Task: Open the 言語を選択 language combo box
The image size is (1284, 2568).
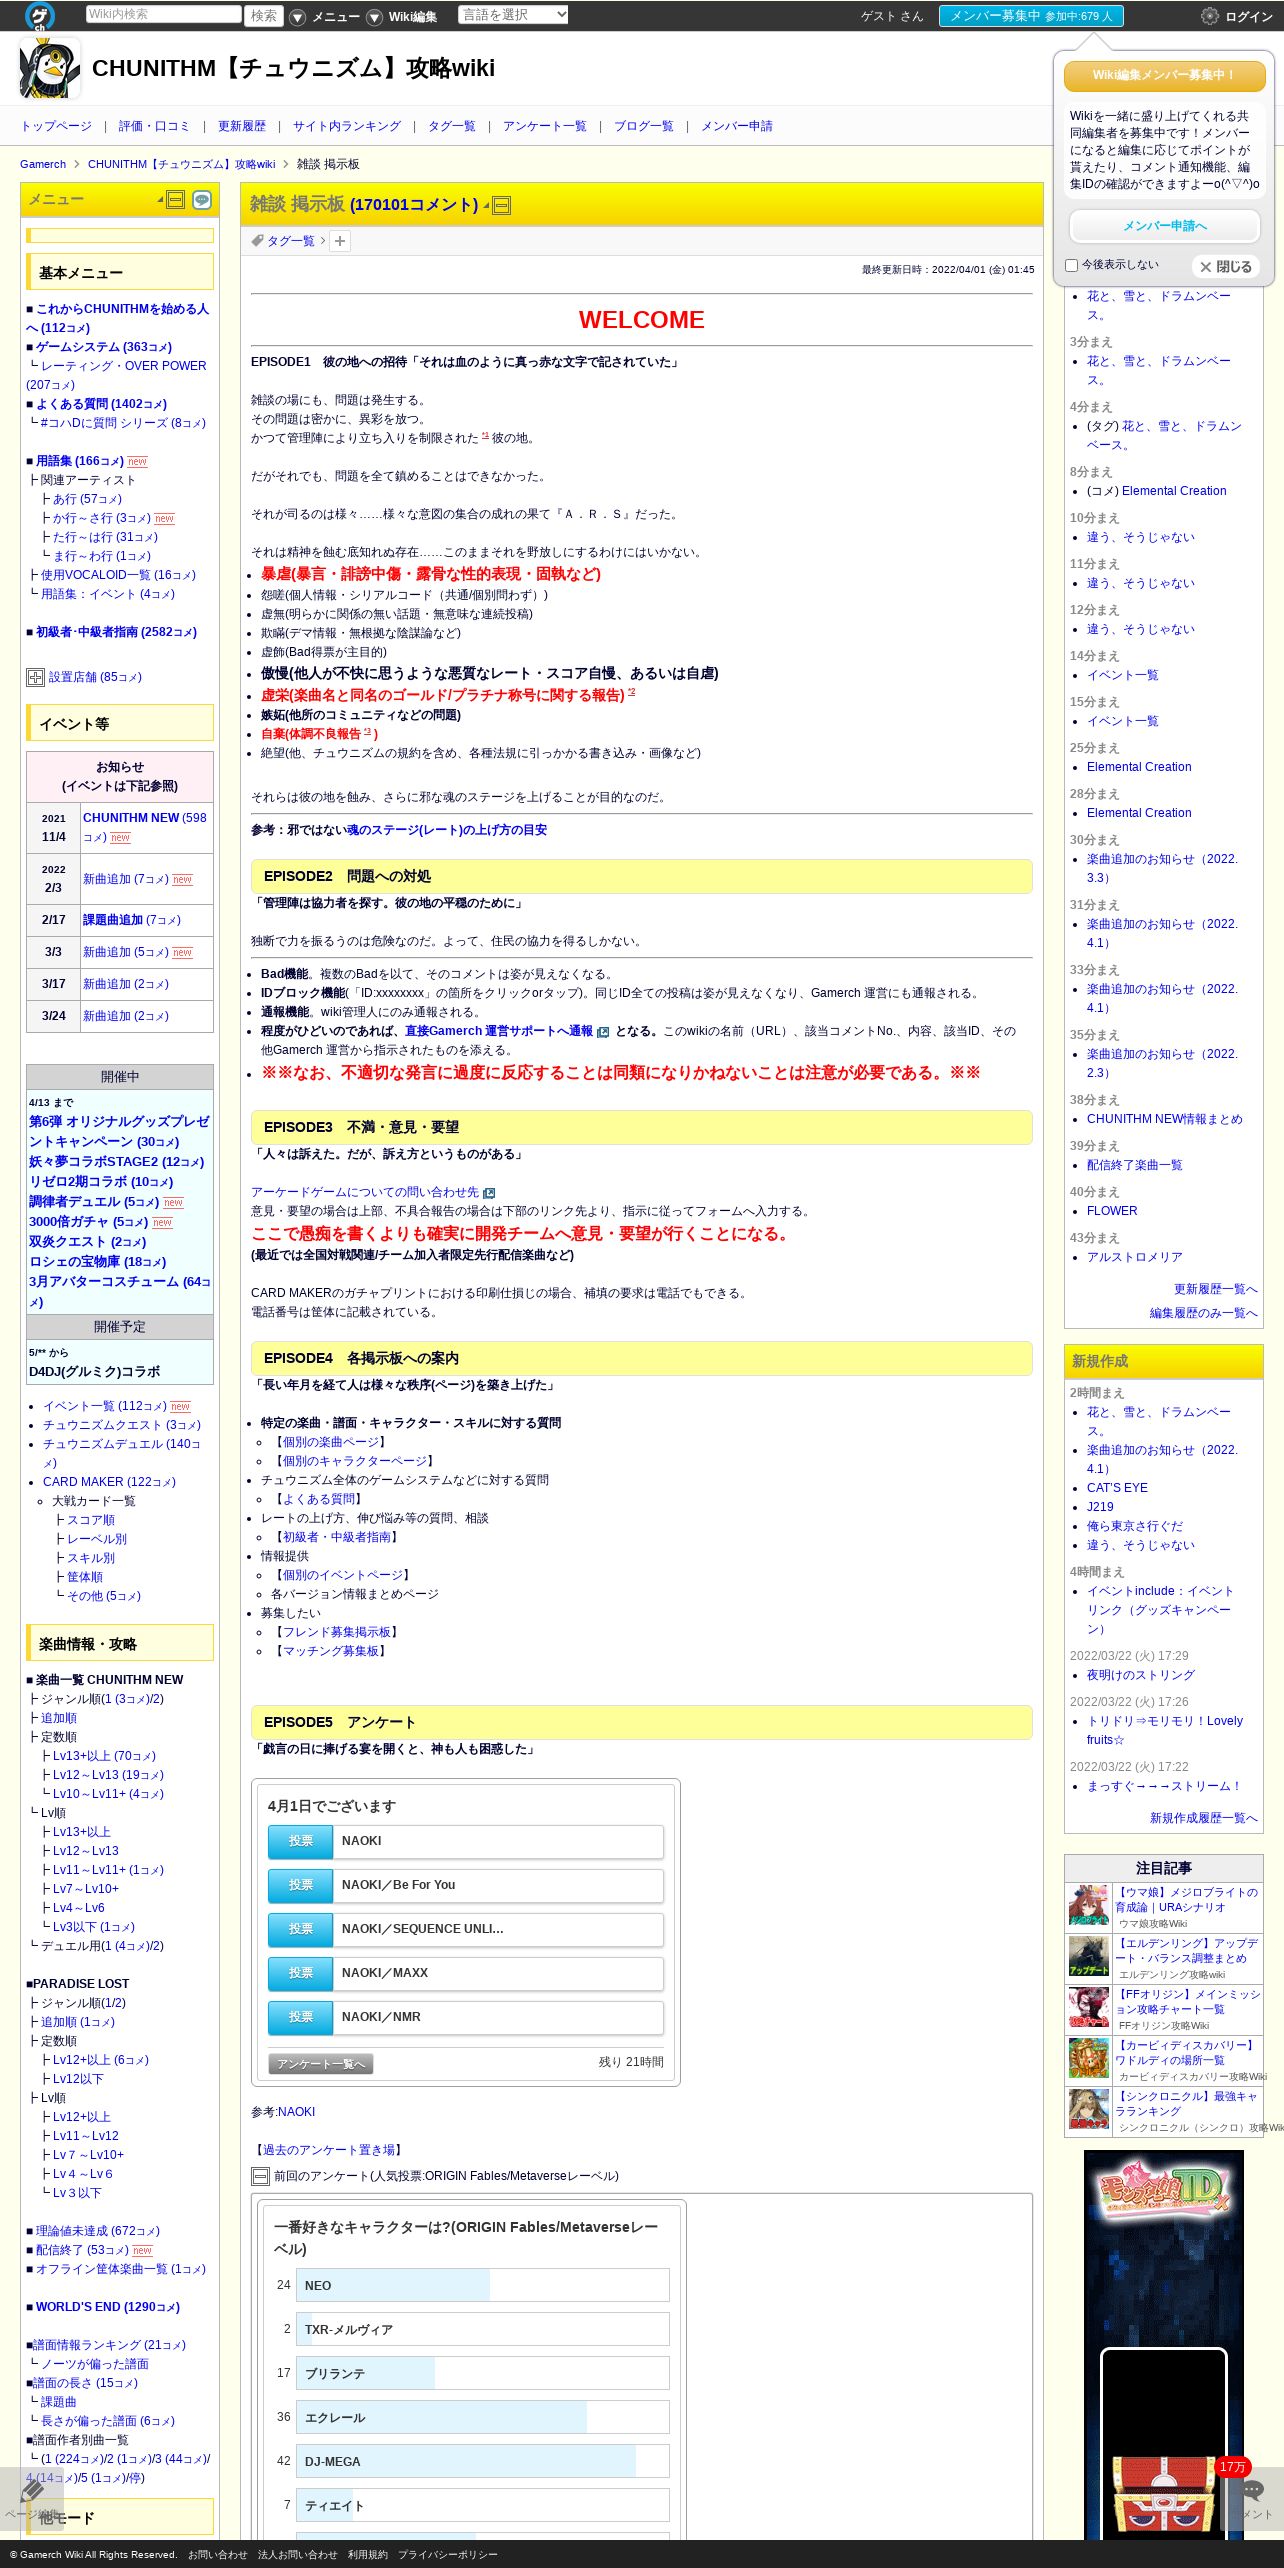Action: coord(513,15)
